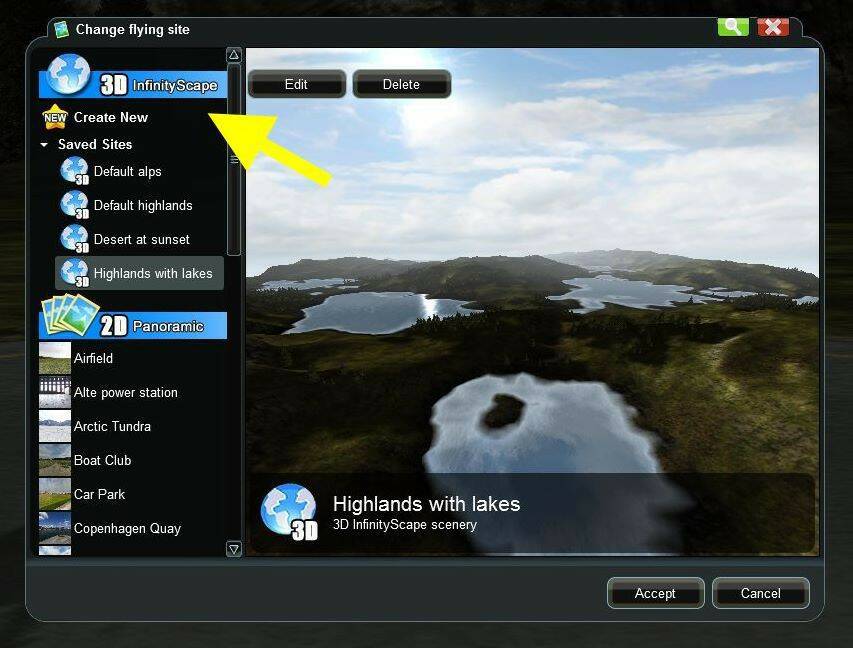Click the Desert at sunset globe icon

click(75, 240)
